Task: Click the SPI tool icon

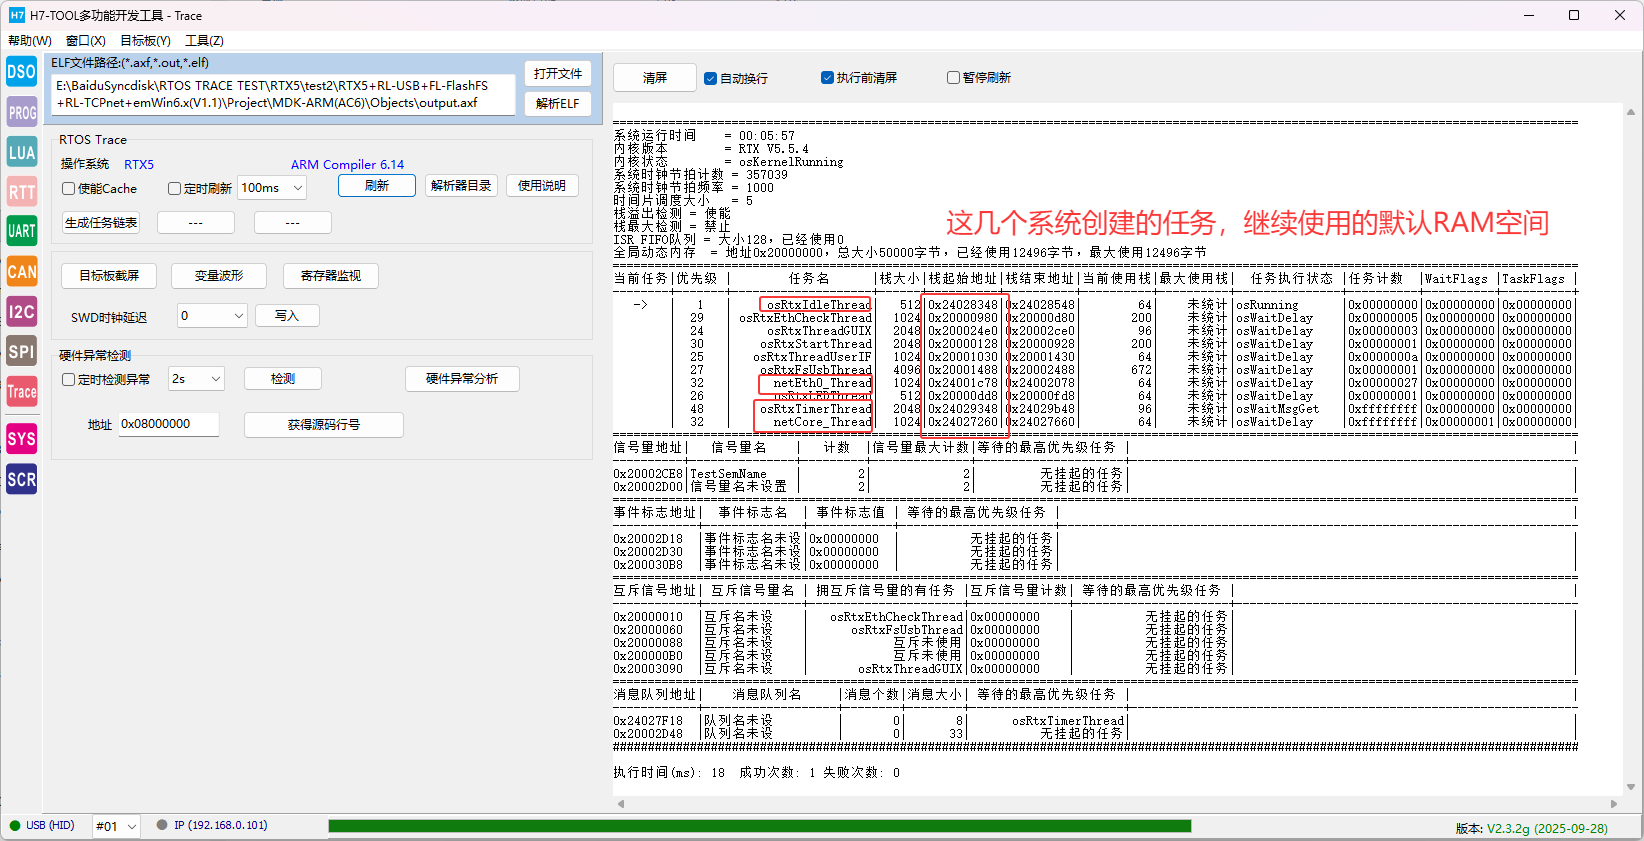Action: click(21, 351)
